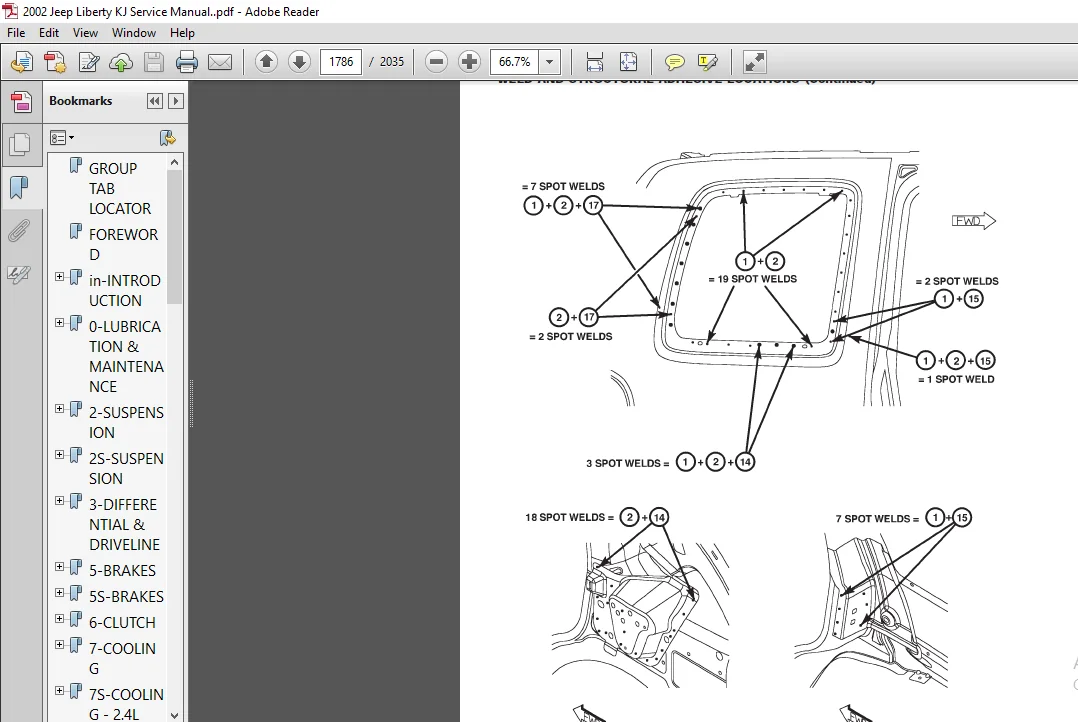Click the Email envelope icon
This screenshot has width=1078, height=722.
220,63
